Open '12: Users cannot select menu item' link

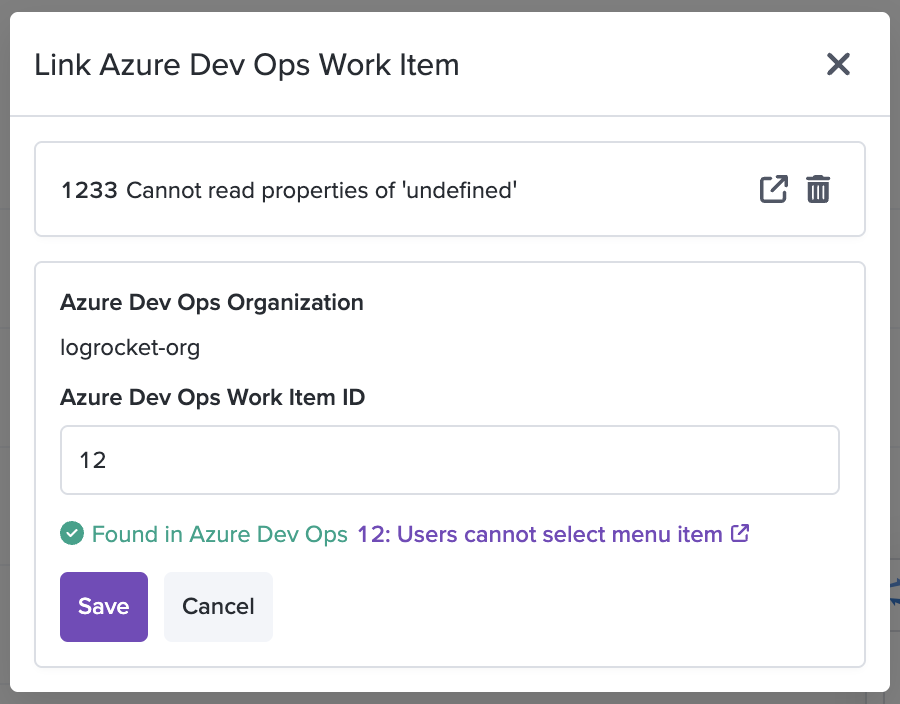[540, 534]
